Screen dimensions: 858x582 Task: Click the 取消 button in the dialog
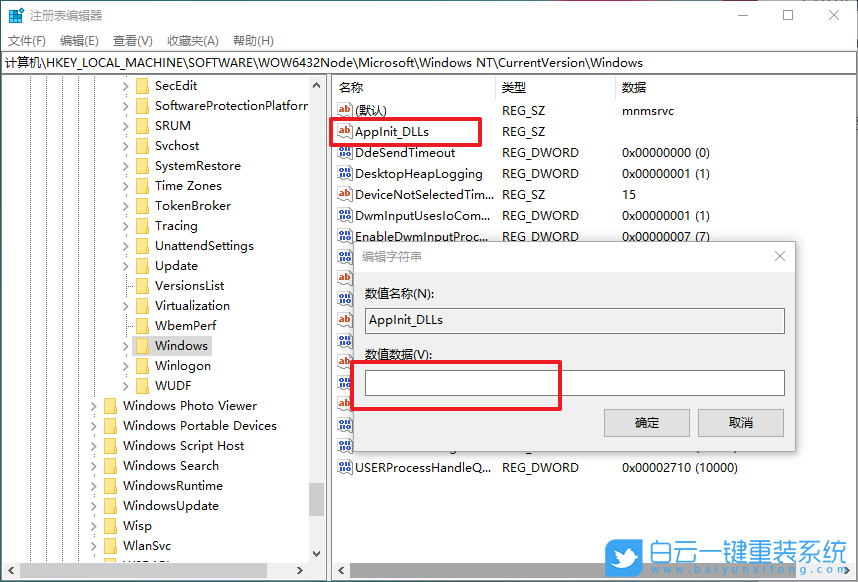pos(740,422)
